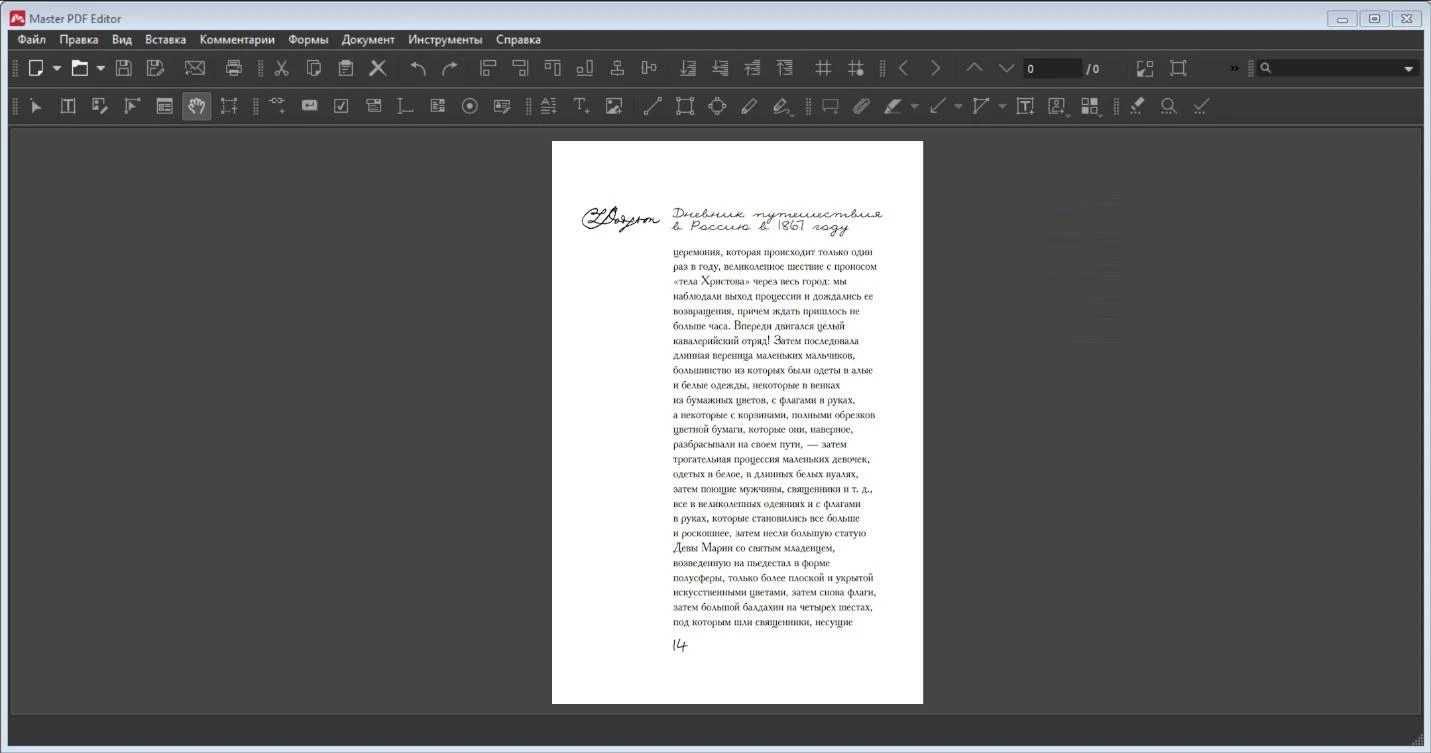Image resolution: width=1431 pixels, height=753 pixels.
Task: Toggle snap to grid icon
Action: [856, 68]
